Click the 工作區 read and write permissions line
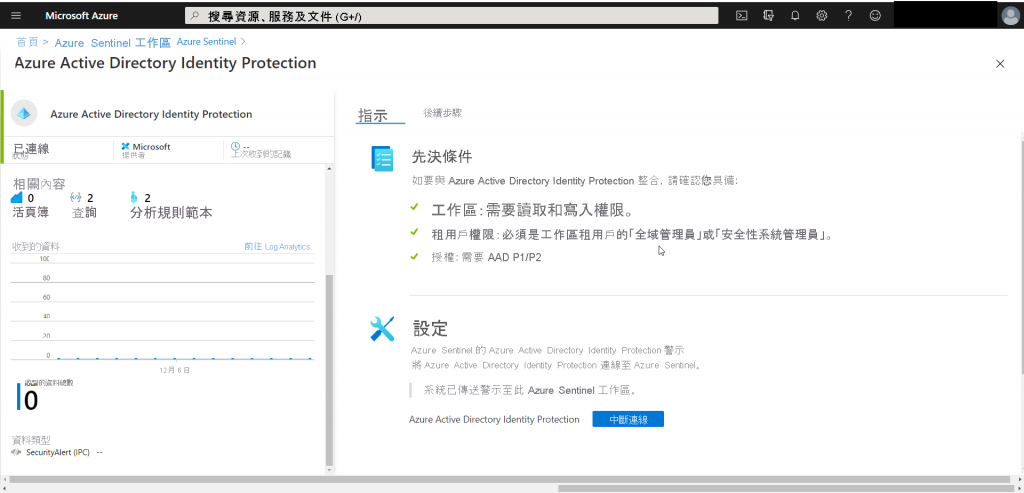The width and height of the screenshot is (1024, 493). [532, 210]
